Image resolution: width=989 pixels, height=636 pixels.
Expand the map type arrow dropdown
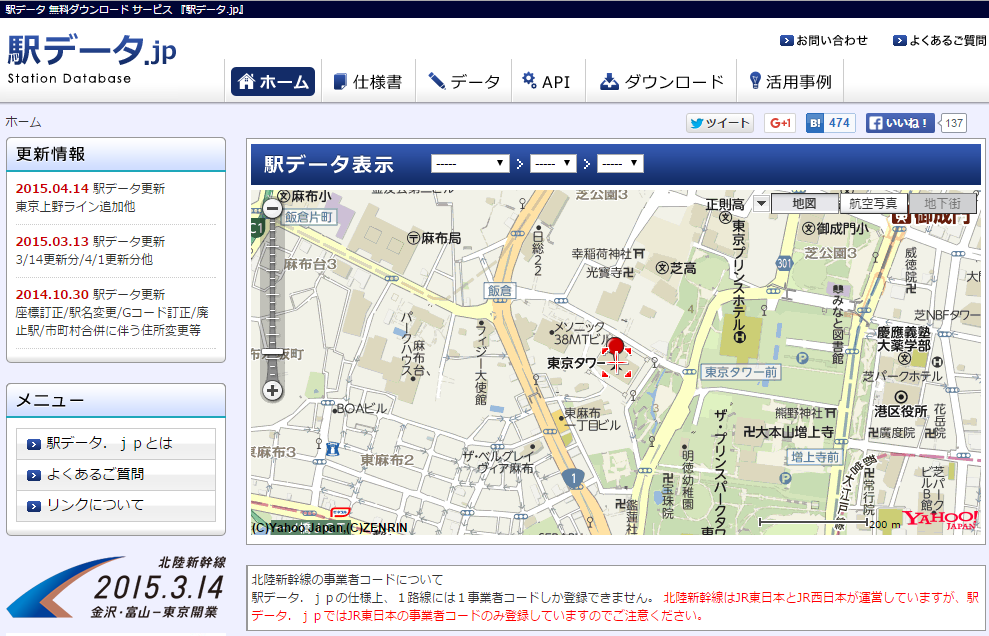761,203
